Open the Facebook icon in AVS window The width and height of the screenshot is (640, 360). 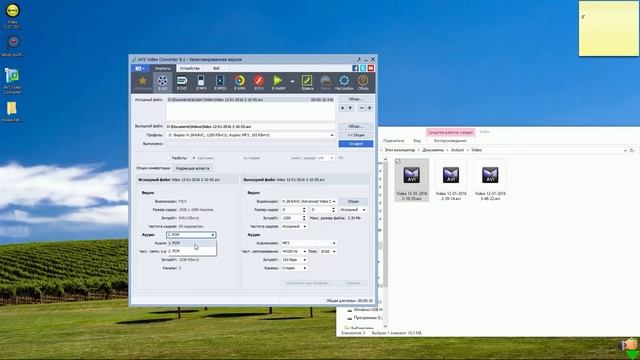[x=355, y=68]
